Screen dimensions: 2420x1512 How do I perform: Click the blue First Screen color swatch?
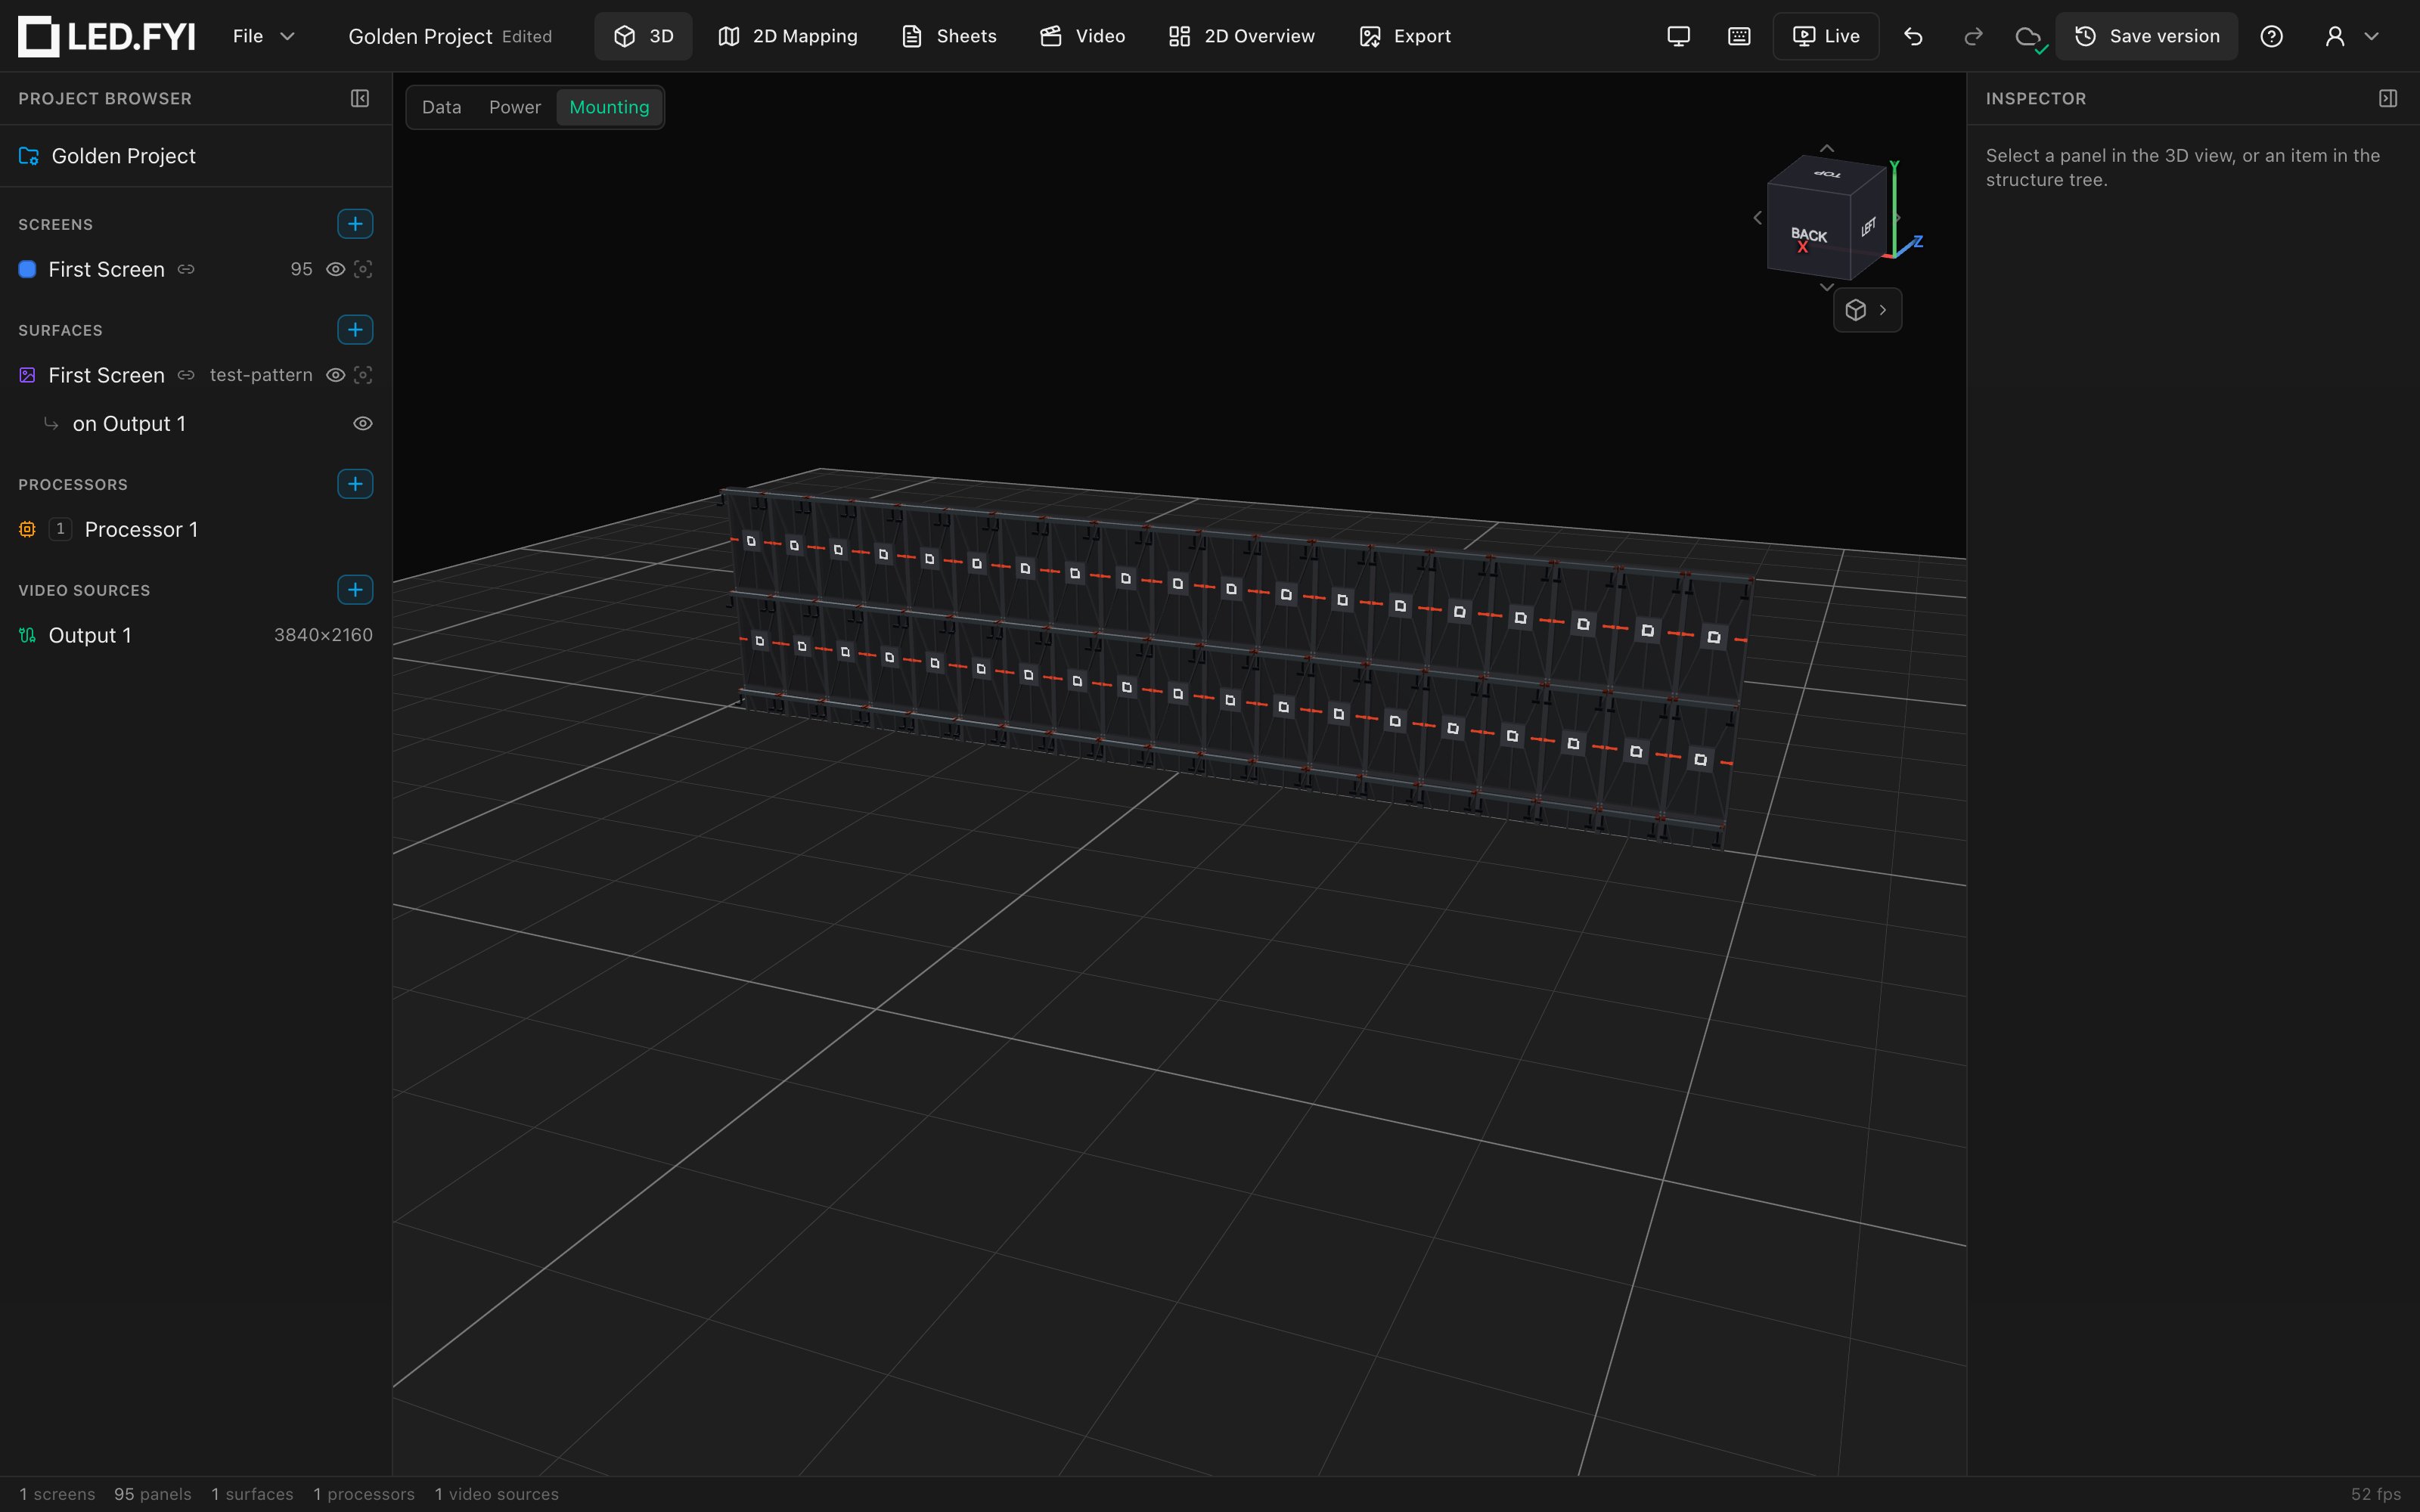pos(28,269)
